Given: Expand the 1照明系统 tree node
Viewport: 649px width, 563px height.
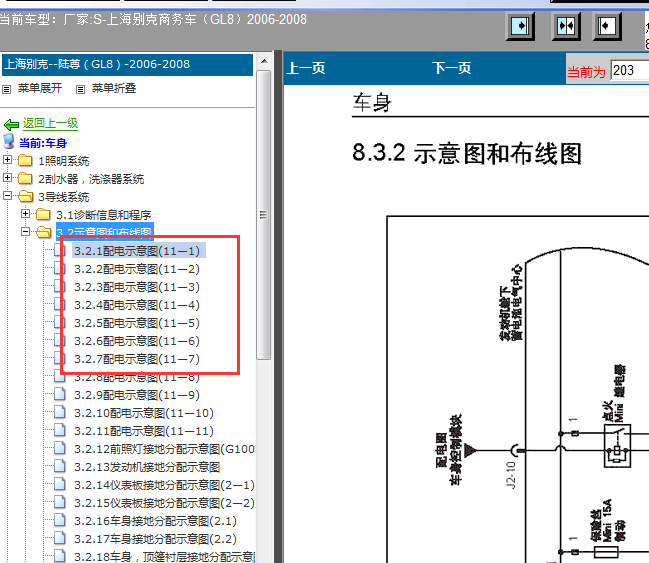Looking at the screenshot, I should (7, 159).
